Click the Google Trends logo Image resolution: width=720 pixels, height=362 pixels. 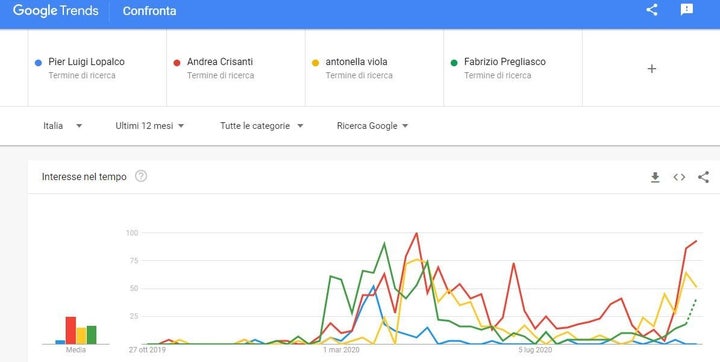tap(56, 11)
